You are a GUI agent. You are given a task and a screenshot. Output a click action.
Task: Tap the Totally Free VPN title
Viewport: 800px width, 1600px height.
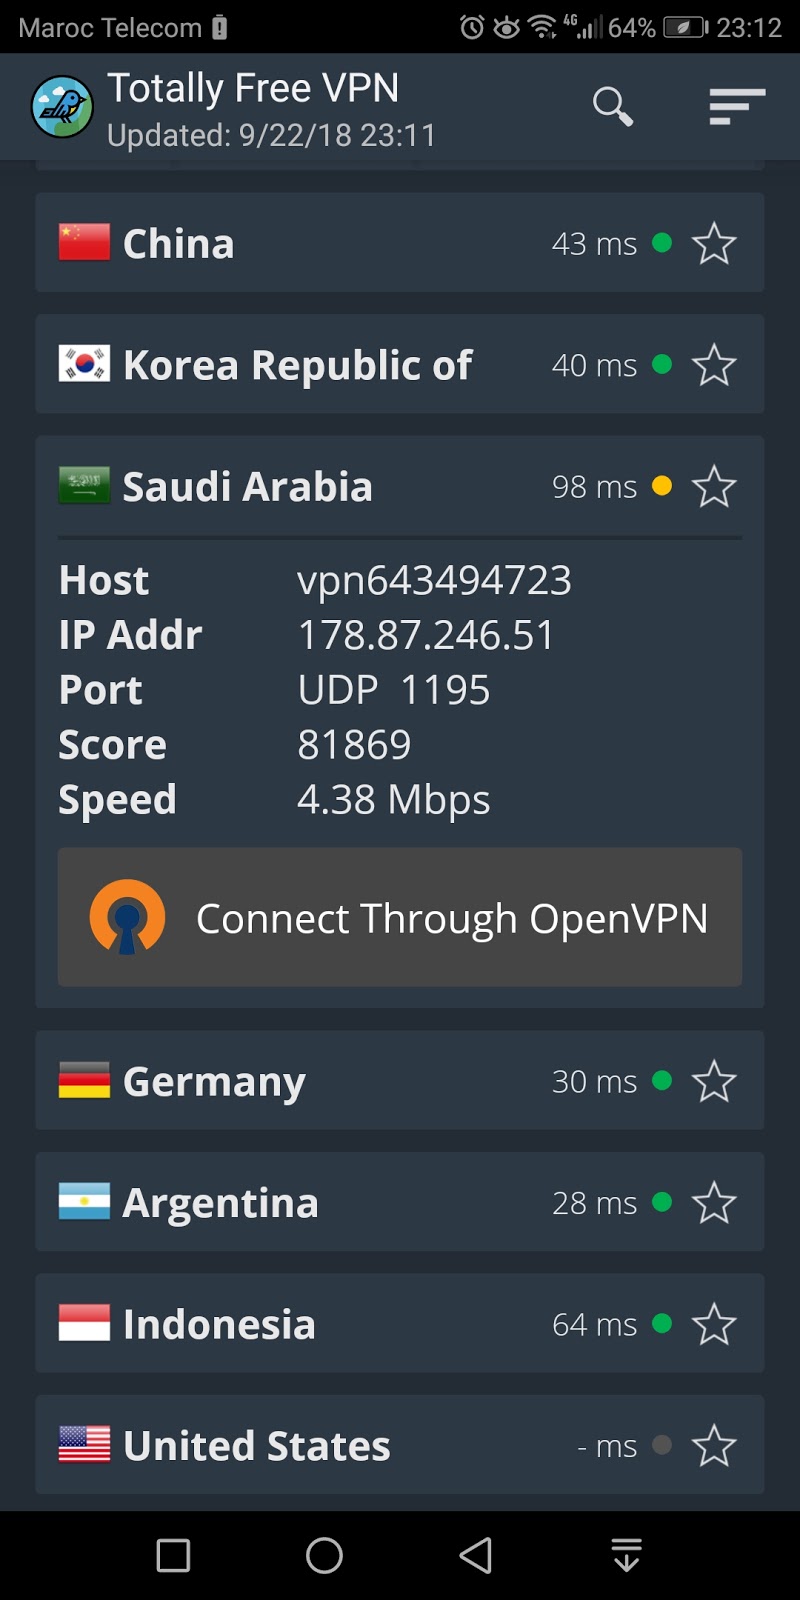pos(253,88)
